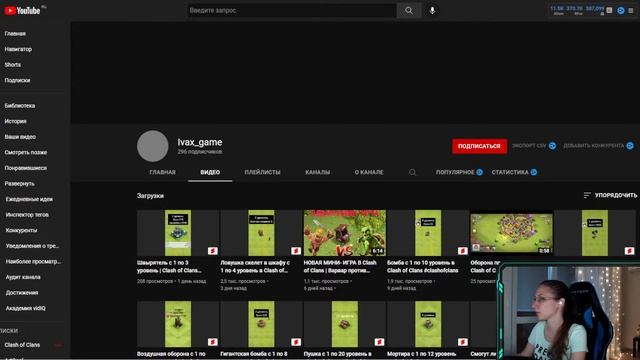The height and width of the screenshot is (360, 640).
Task: Go to Главная in the sidebar
Action: coord(15,33)
